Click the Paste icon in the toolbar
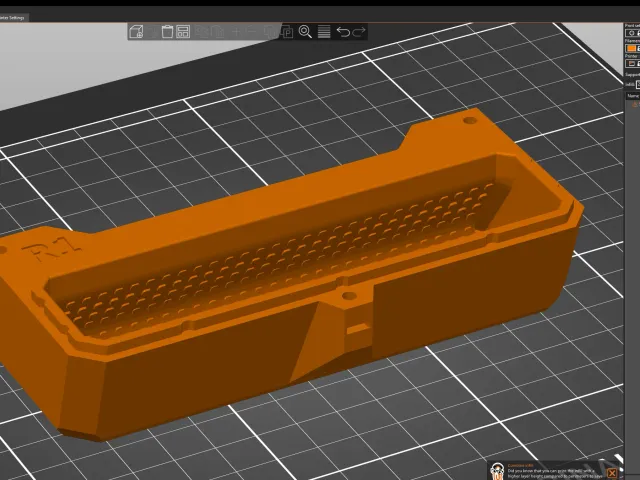The image size is (640, 480). [x=218, y=32]
